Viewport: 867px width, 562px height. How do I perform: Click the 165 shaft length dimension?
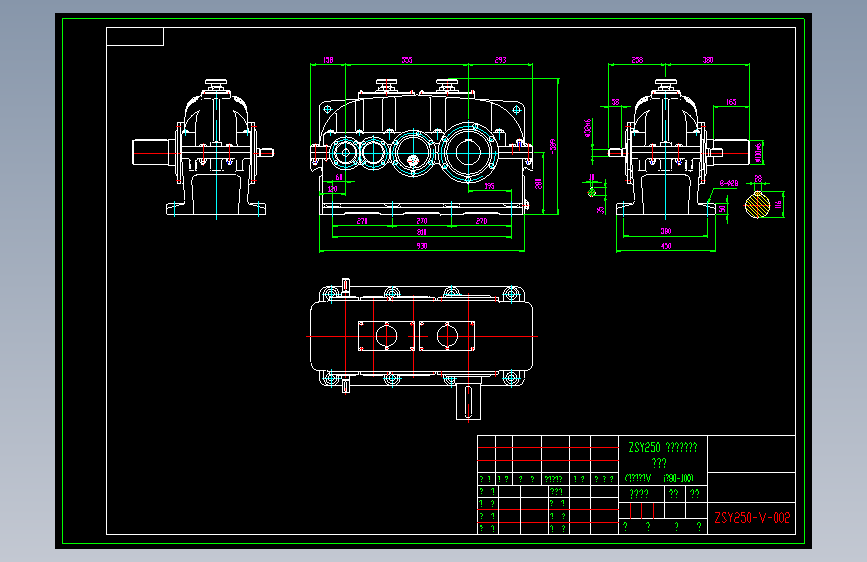(731, 102)
